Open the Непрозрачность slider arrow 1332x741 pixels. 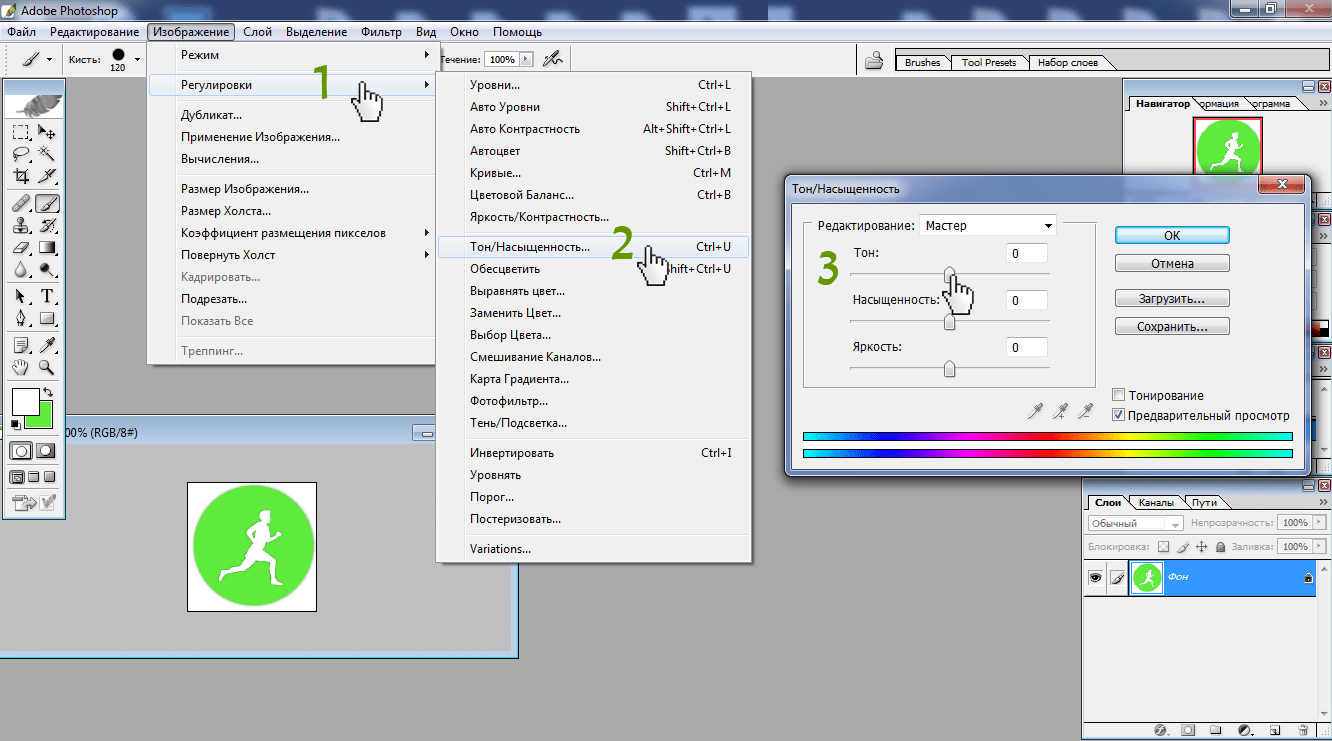tap(1319, 523)
